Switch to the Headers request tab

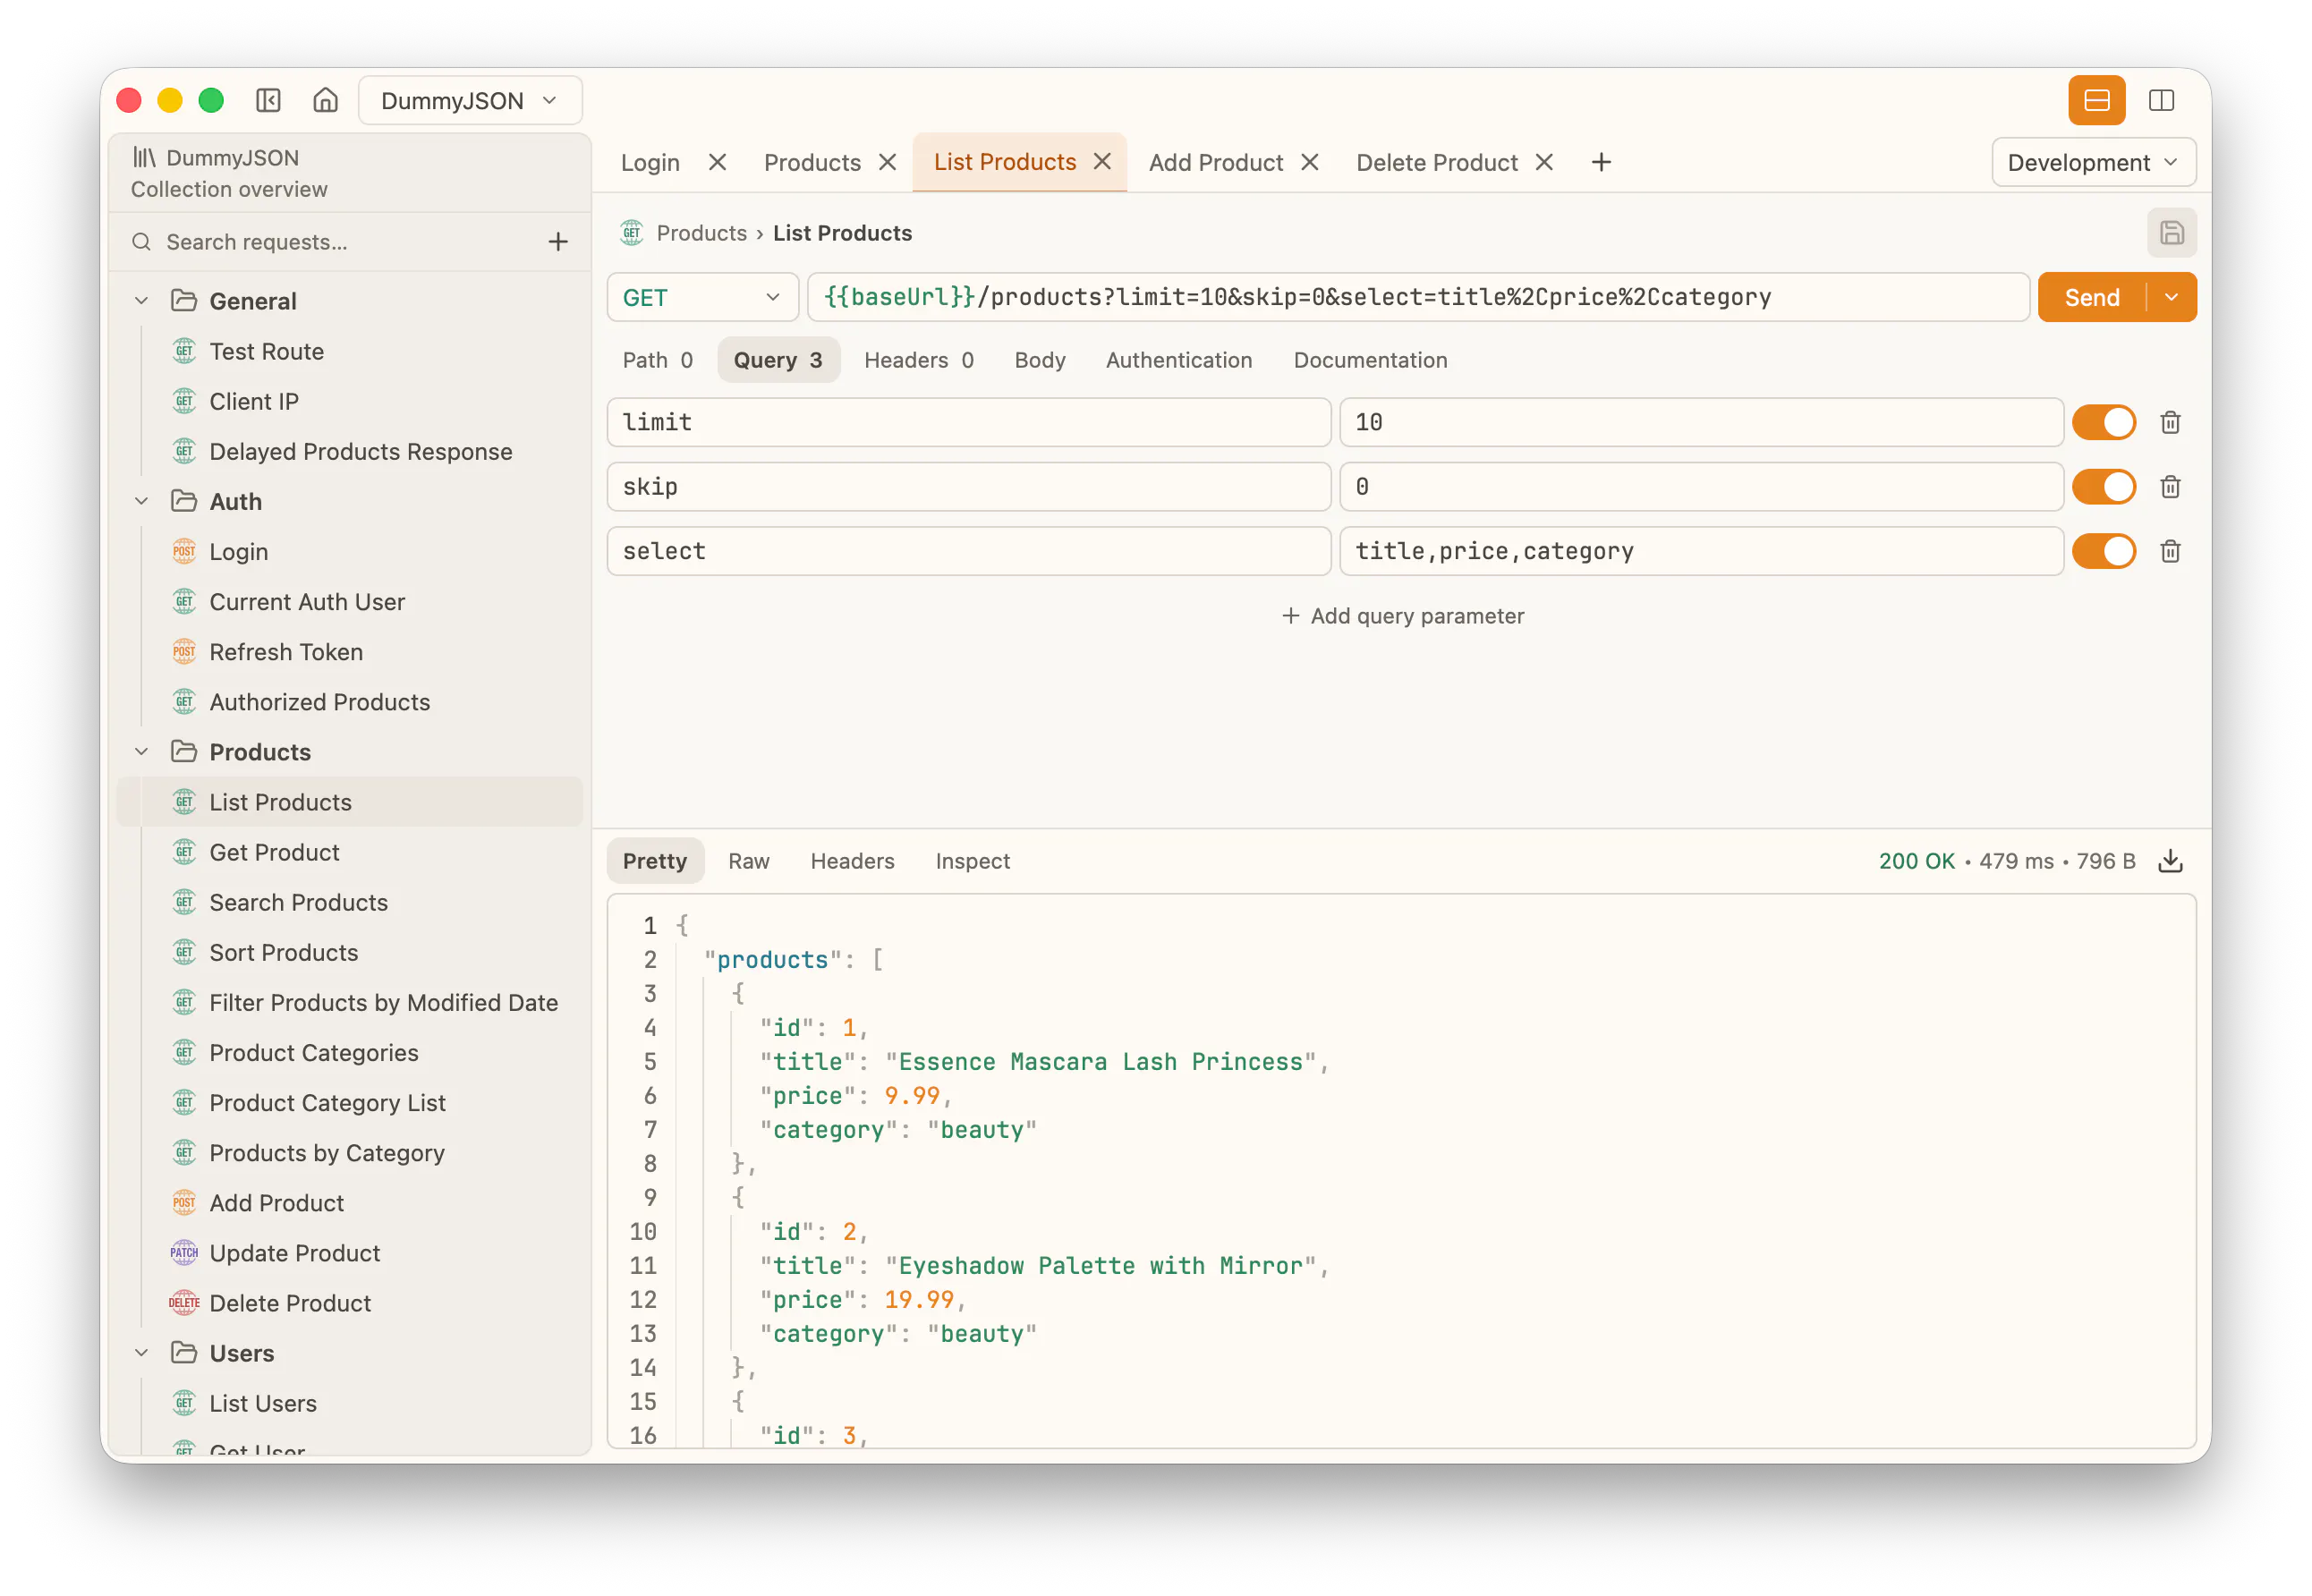point(919,360)
